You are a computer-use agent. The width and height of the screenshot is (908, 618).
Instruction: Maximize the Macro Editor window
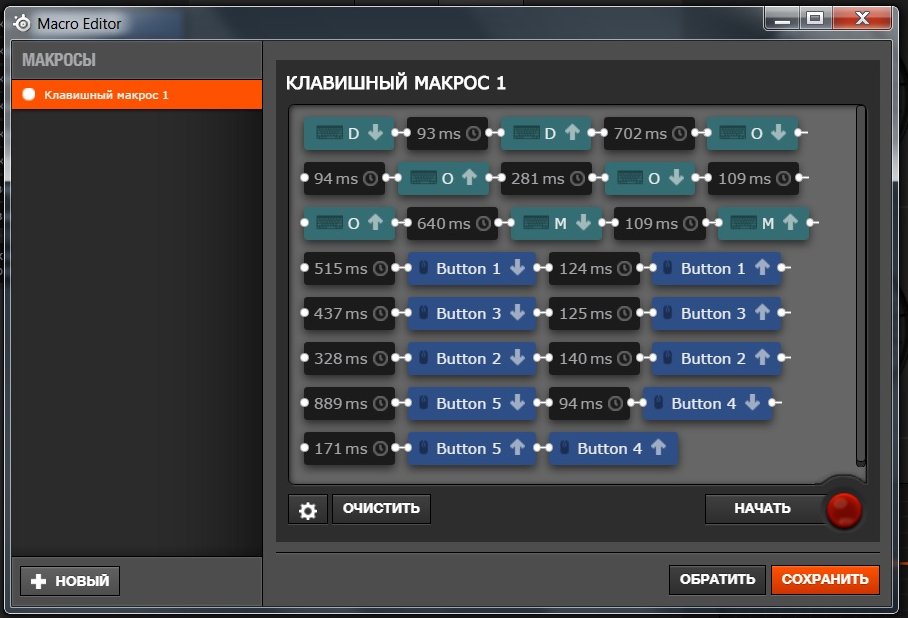pyautogui.click(x=815, y=19)
